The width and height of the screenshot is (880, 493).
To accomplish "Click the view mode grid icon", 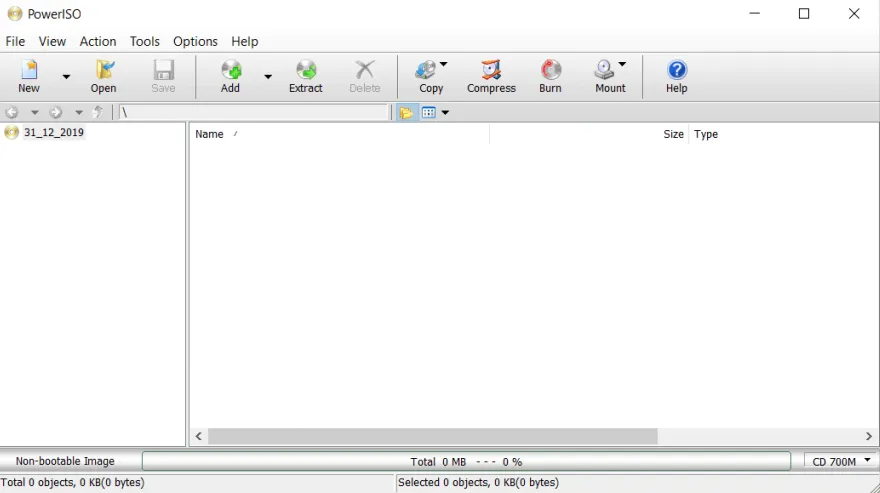I will point(429,112).
